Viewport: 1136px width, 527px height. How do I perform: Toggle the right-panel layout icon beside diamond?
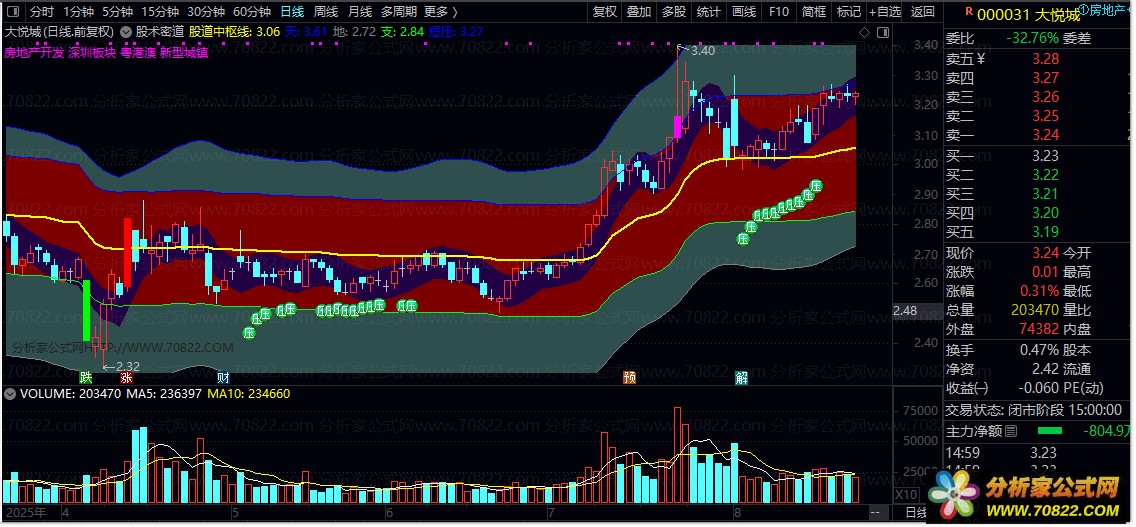point(882,33)
